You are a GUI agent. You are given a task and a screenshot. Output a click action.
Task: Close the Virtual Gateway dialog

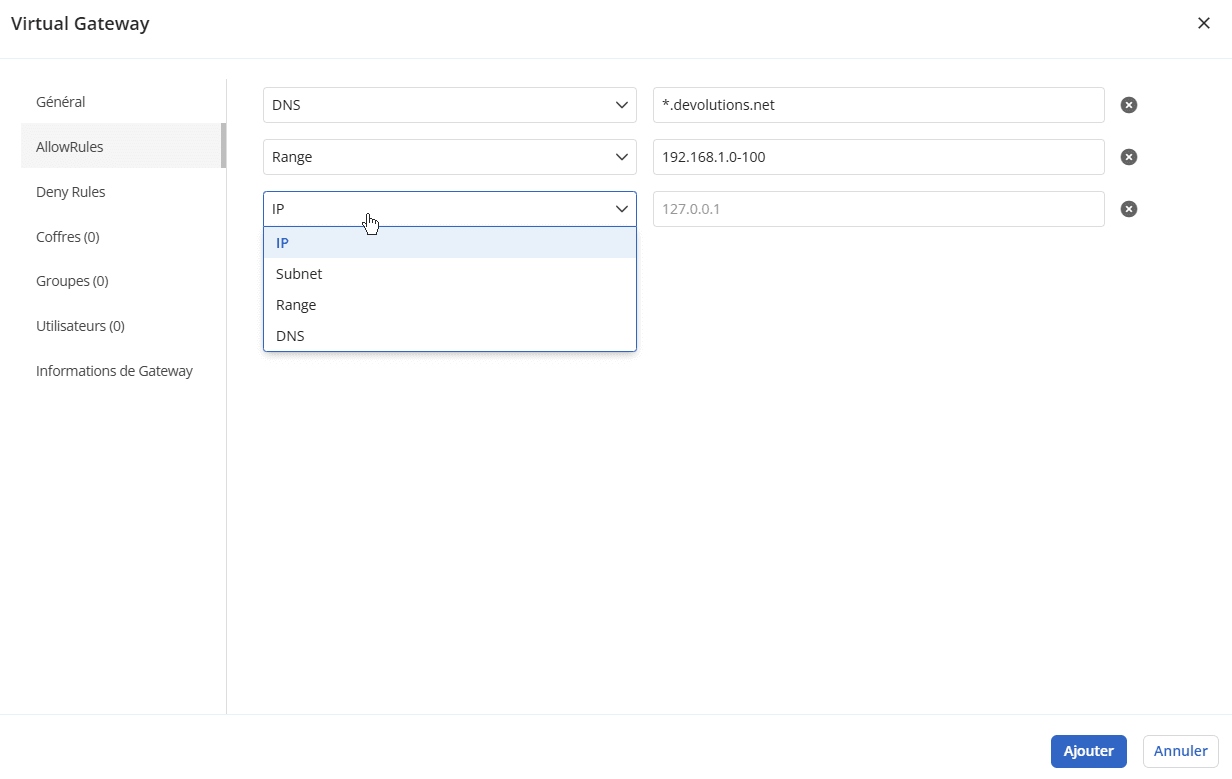pos(1204,23)
